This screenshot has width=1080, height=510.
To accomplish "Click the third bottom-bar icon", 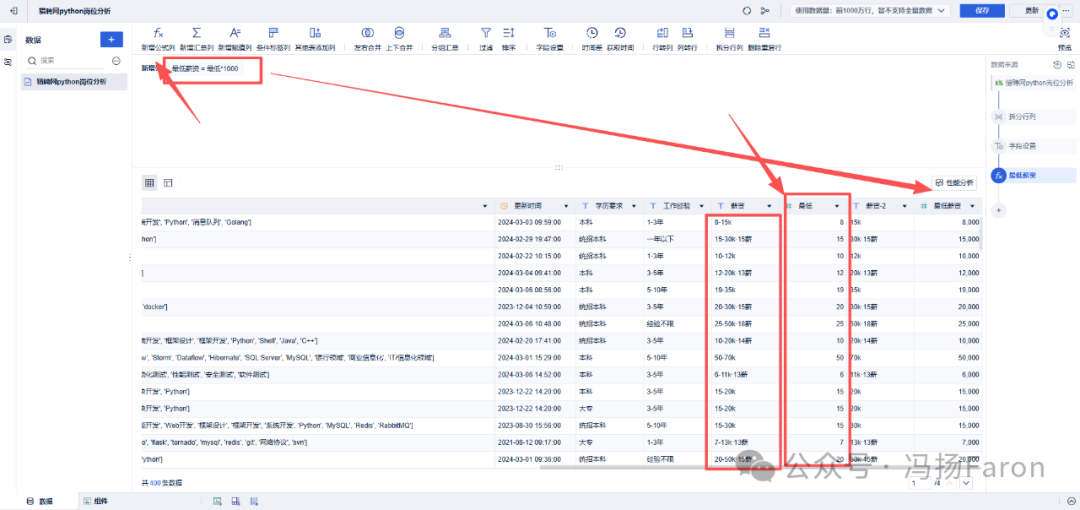I will point(253,501).
